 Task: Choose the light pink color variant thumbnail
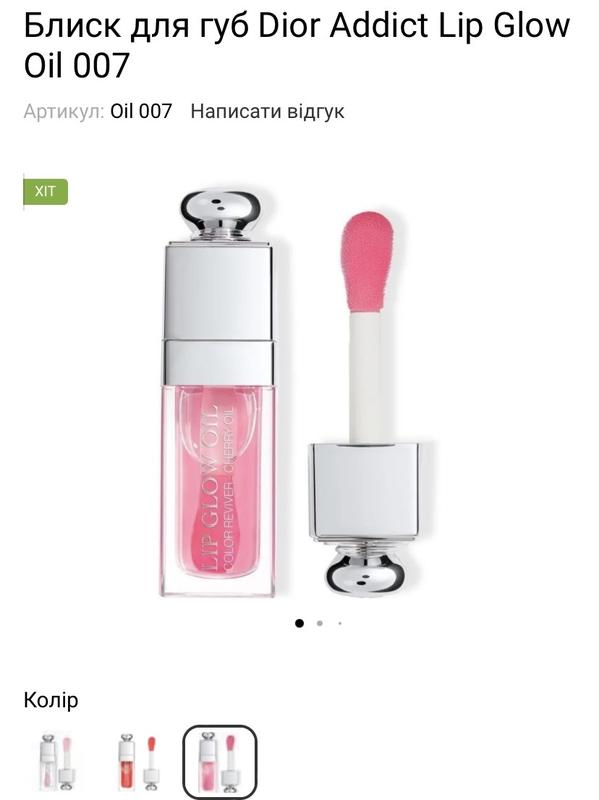(x=57, y=762)
